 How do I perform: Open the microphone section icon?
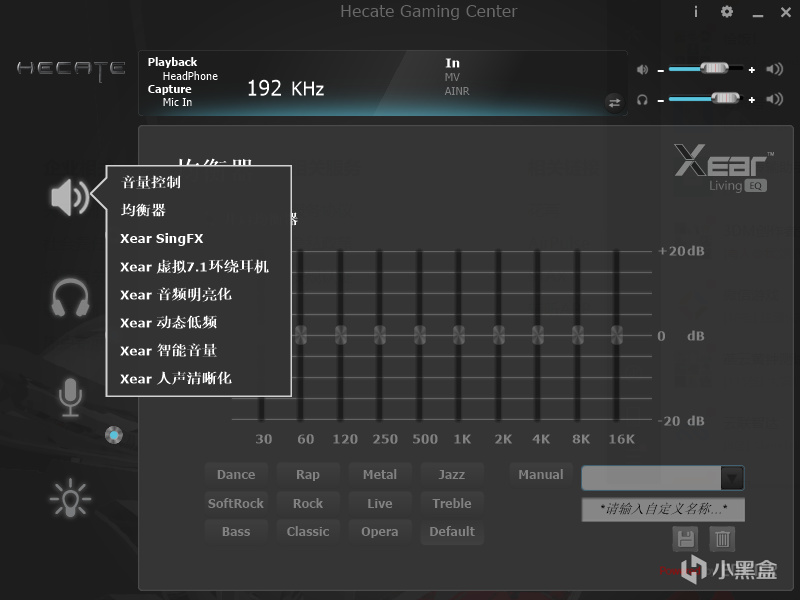point(70,397)
